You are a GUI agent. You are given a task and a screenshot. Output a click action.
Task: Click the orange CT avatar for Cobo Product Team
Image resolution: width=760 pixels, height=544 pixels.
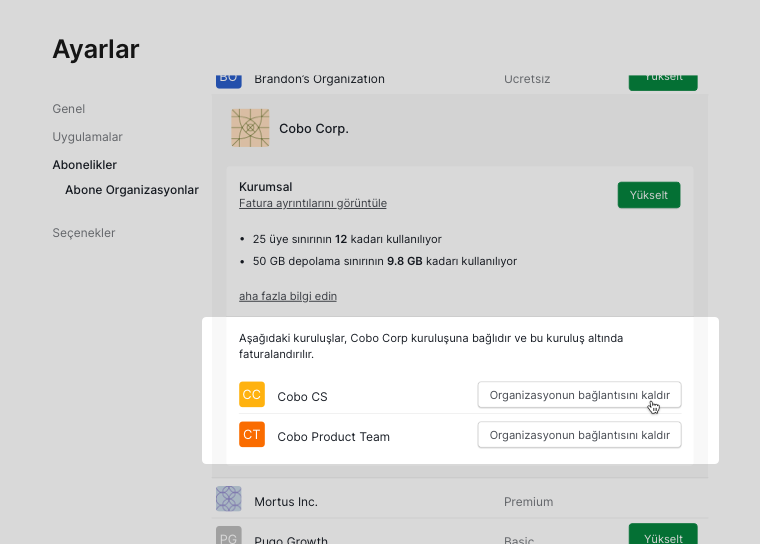click(252, 434)
